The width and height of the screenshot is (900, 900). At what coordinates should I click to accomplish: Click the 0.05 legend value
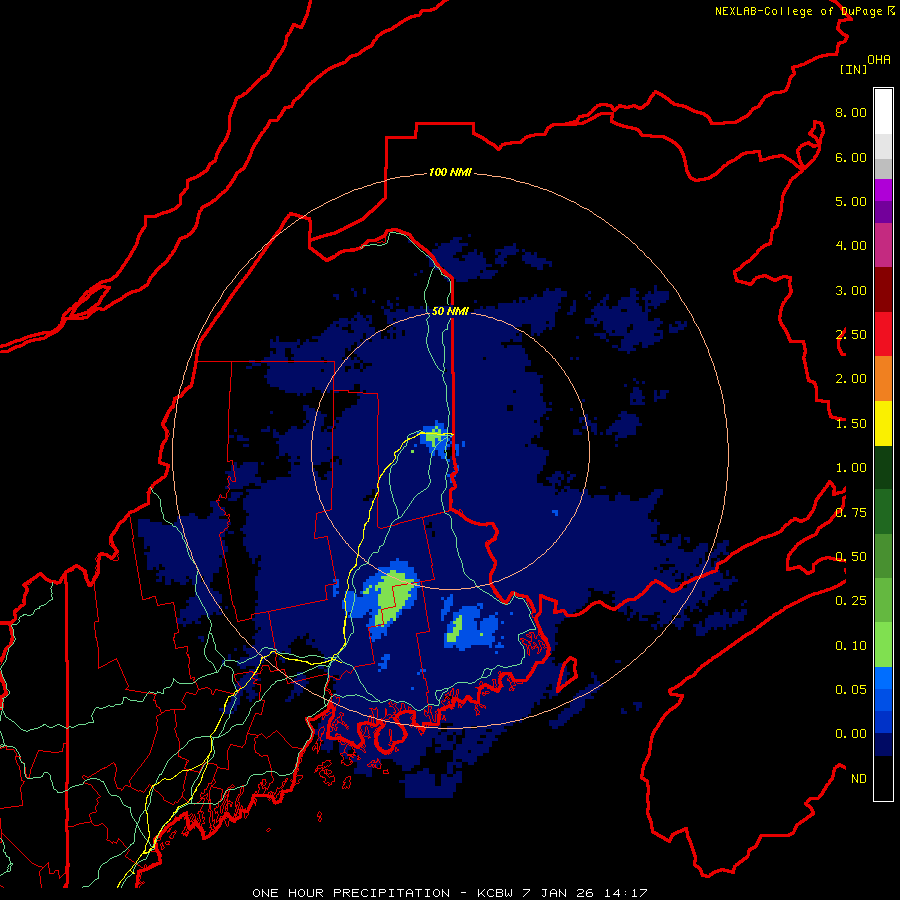pyautogui.click(x=851, y=690)
